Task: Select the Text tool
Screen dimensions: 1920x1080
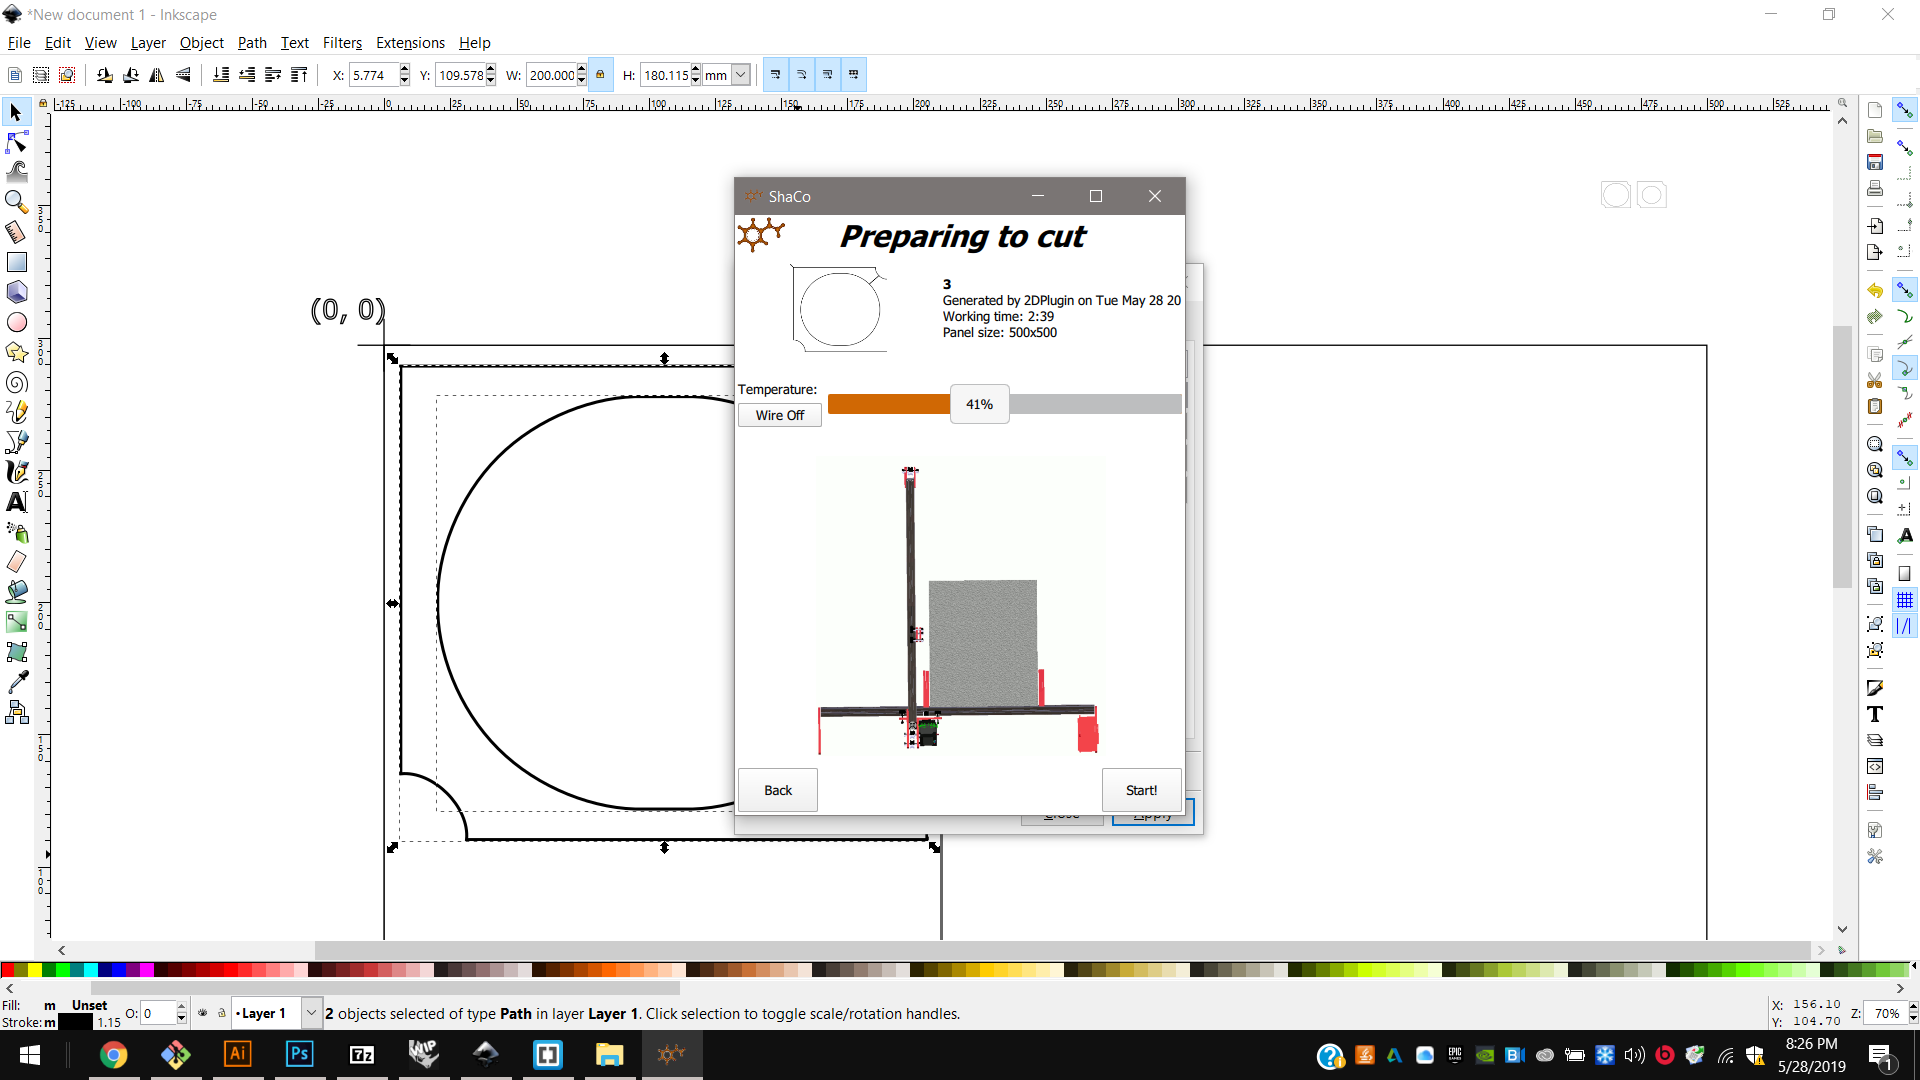Action: [16, 502]
